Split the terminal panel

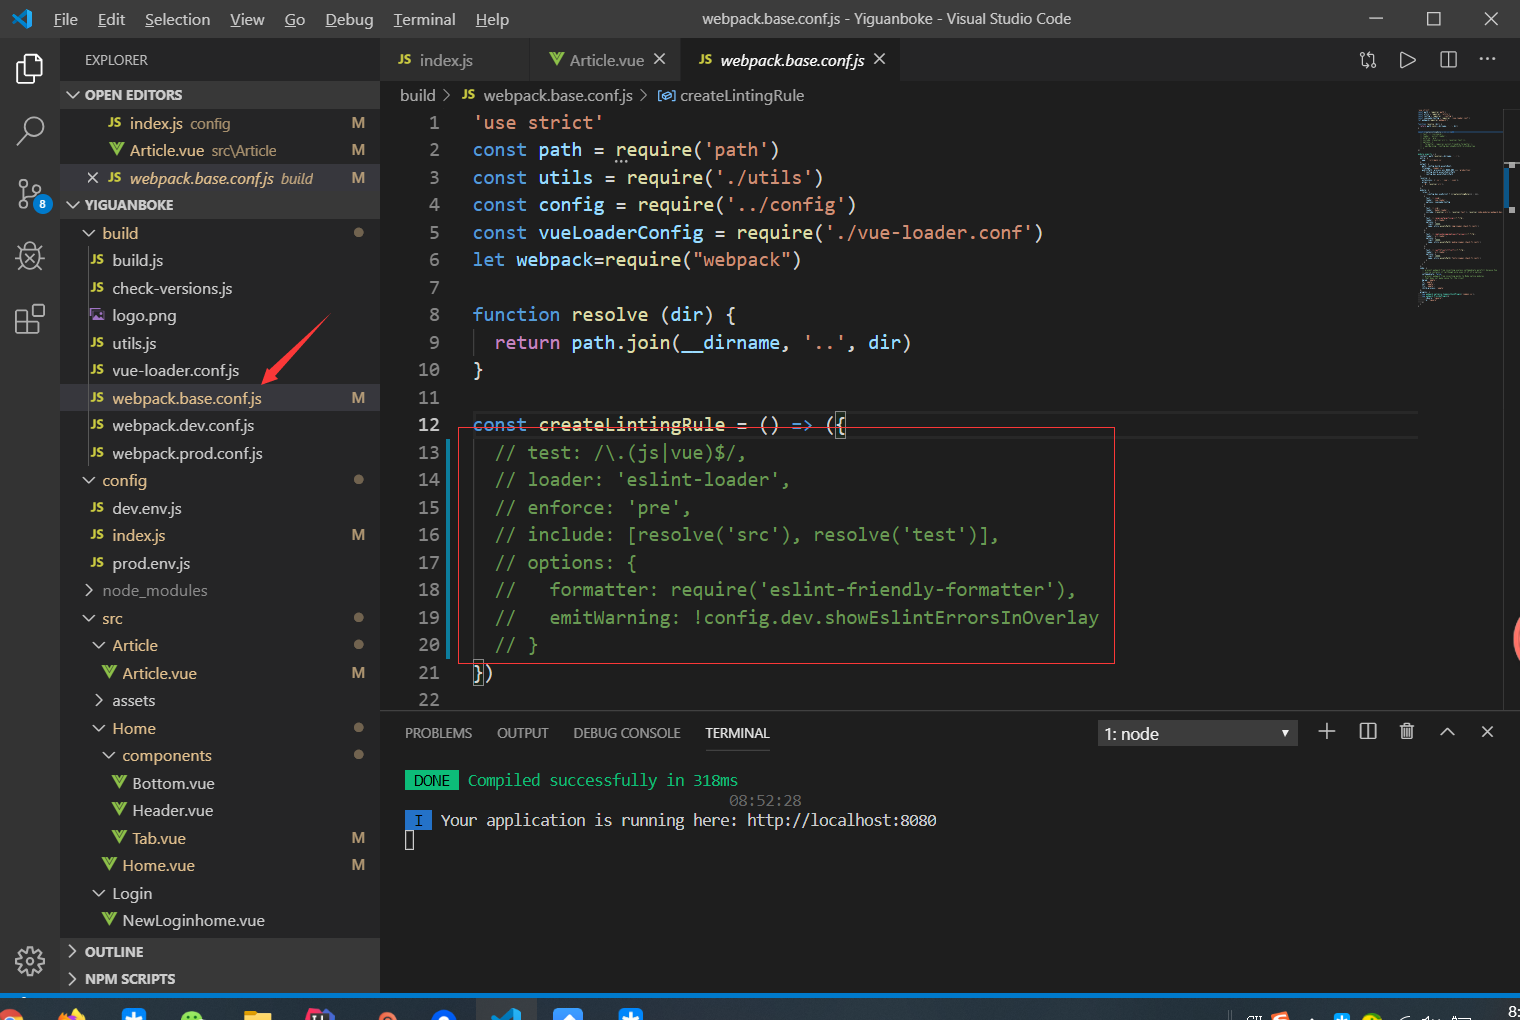1368,732
